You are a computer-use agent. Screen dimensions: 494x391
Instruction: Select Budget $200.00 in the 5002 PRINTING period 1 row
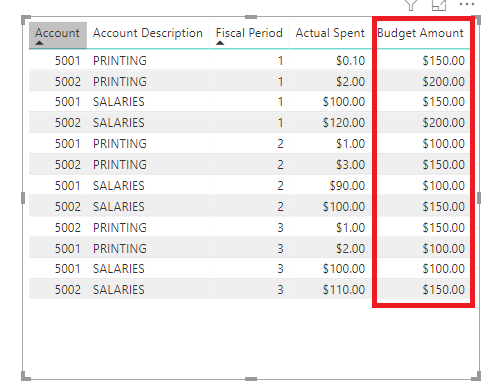444,82
